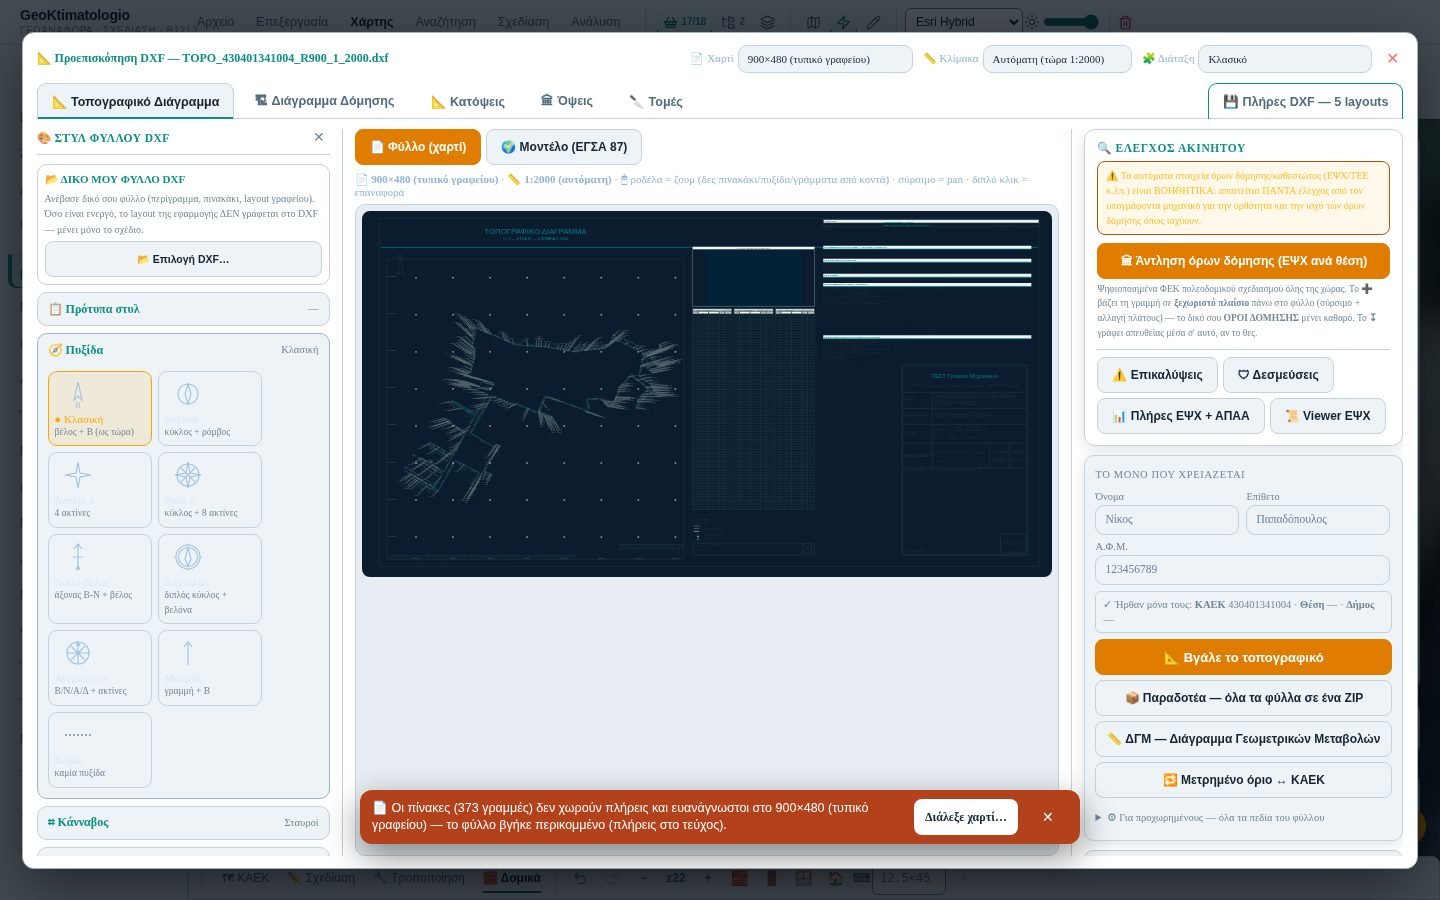Select the κύκλος + 8 ακτίνες compass rose

click(210, 490)
